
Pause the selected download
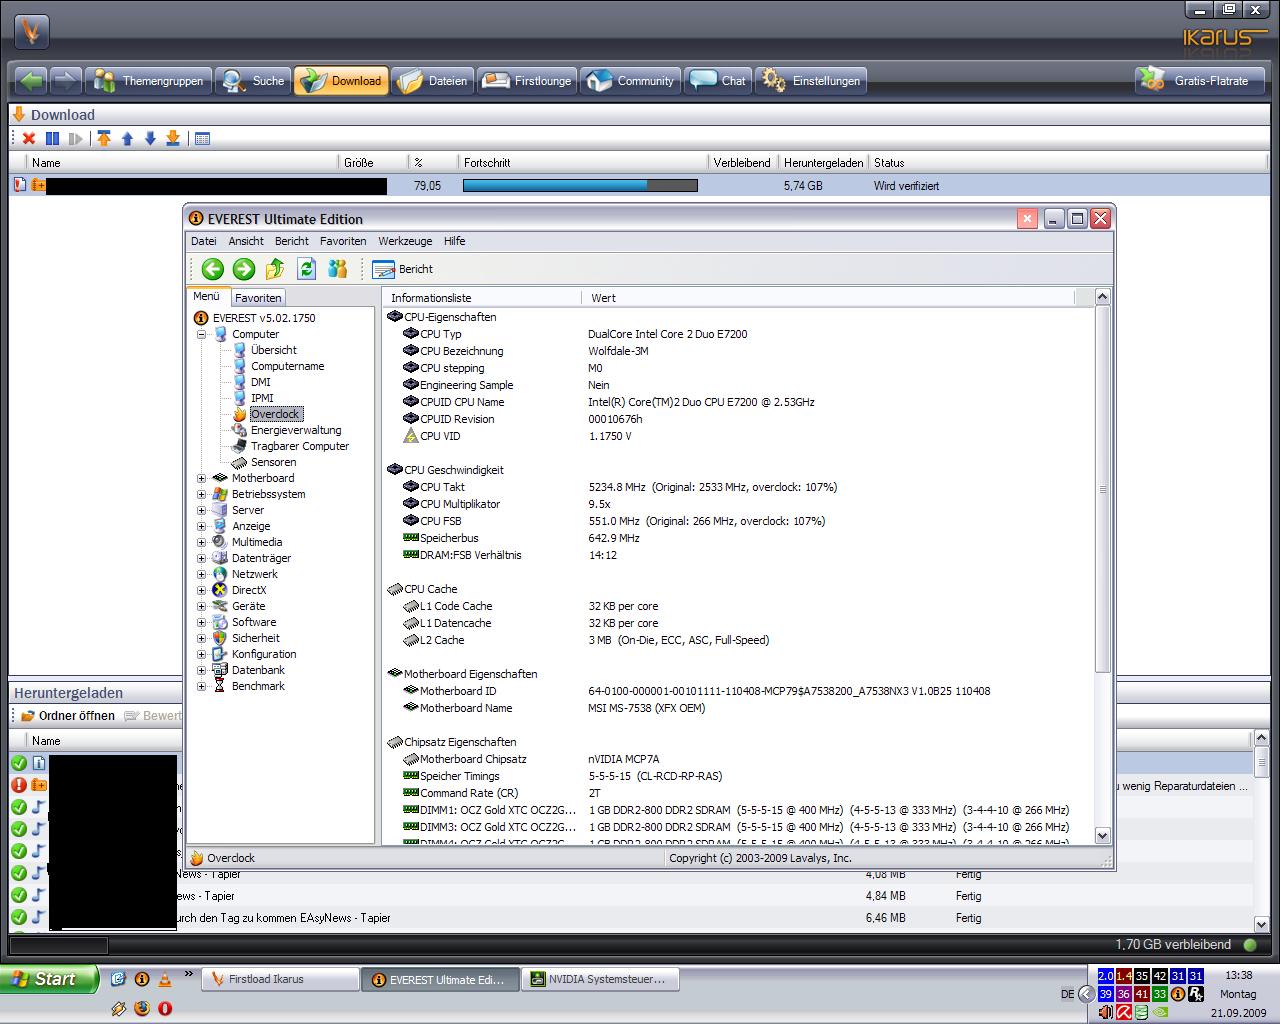[x=52, y=139]
